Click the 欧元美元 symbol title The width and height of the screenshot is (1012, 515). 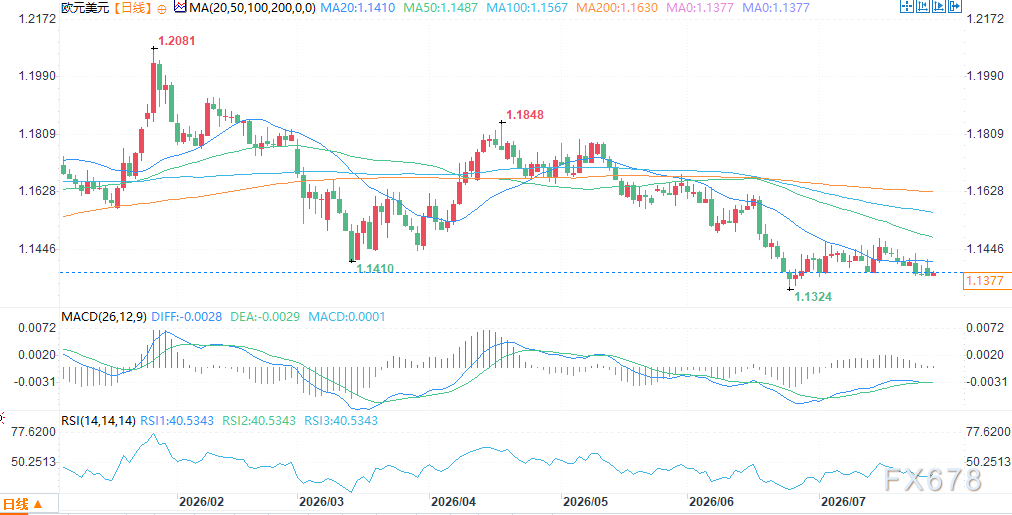point(84,8)
